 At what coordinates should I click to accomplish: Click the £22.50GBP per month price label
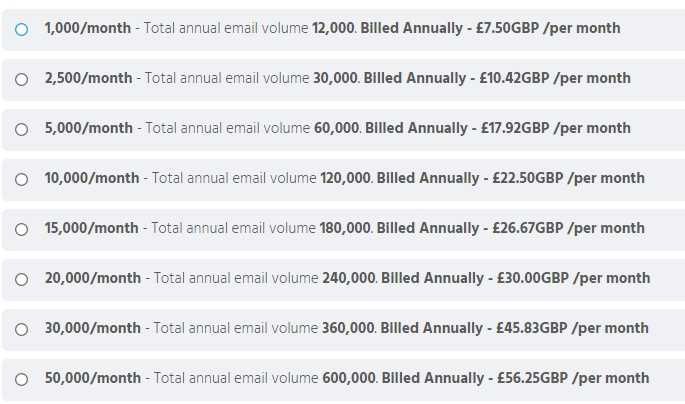pyautogui.click(x=568, y=178)
